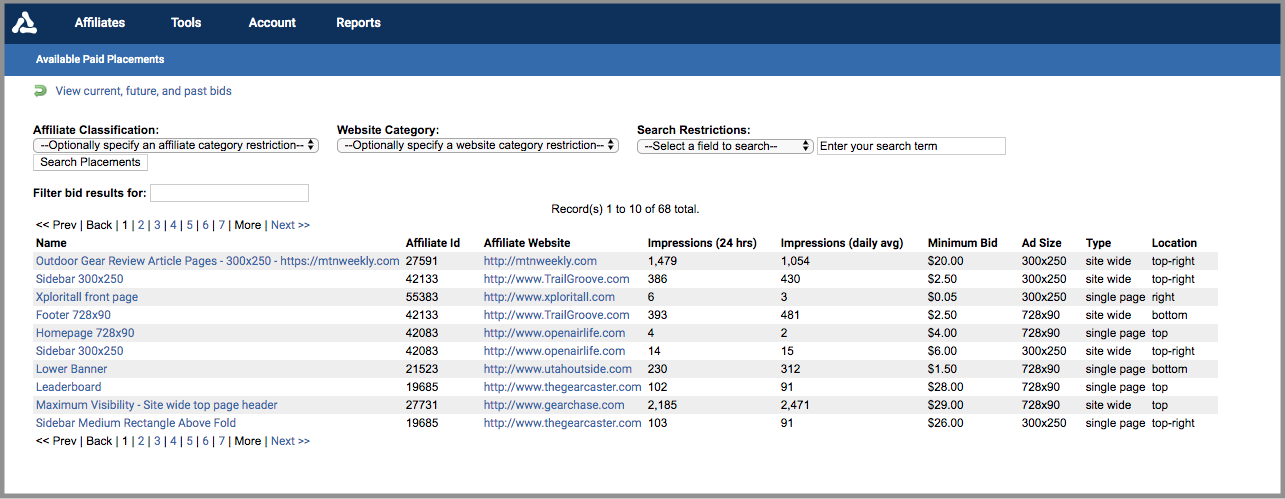
Task: Expand the Affiliate Classification dropdown
Action: (x=176, y=146)
